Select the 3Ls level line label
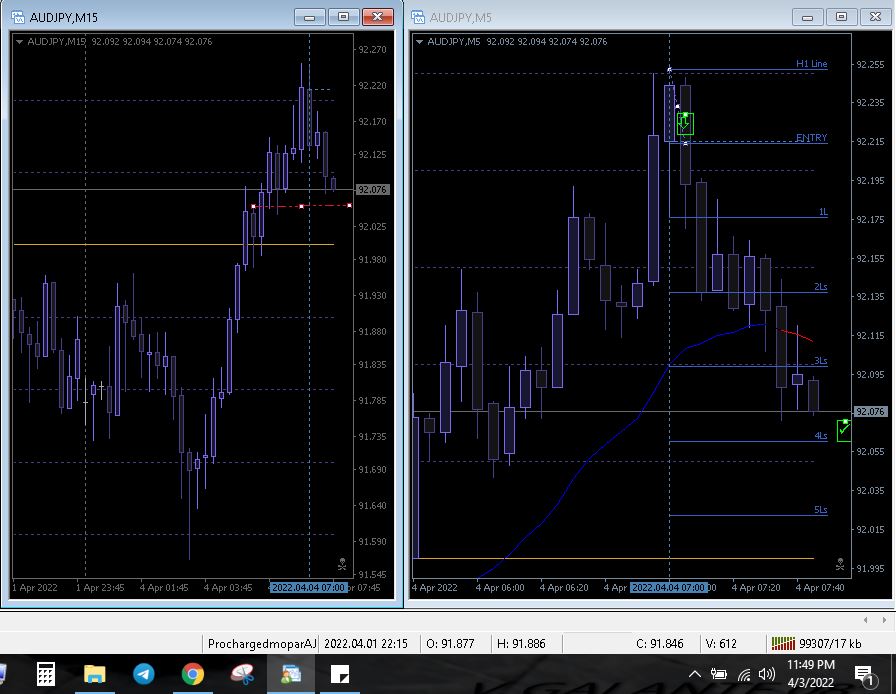896x694 pixels. point(821,361)
